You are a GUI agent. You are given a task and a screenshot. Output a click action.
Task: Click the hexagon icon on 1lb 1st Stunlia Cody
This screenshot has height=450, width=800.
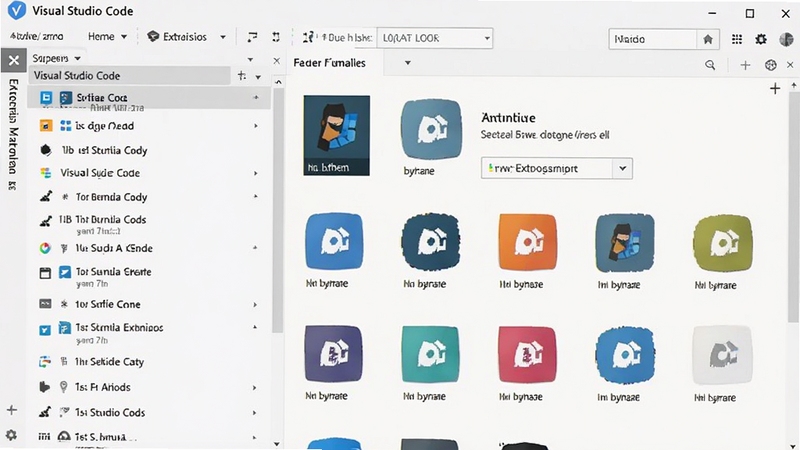pos(45,150)
